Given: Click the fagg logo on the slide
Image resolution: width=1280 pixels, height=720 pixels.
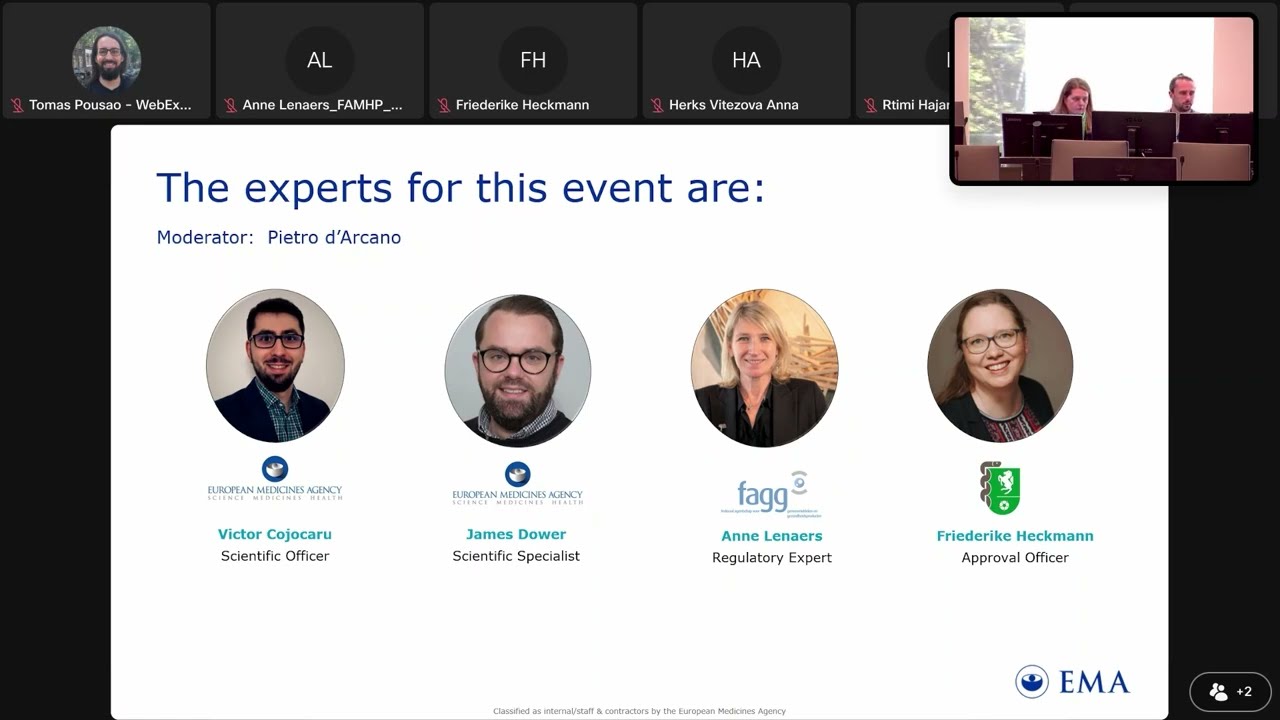Looking at the screenshot, I should 772,493.
